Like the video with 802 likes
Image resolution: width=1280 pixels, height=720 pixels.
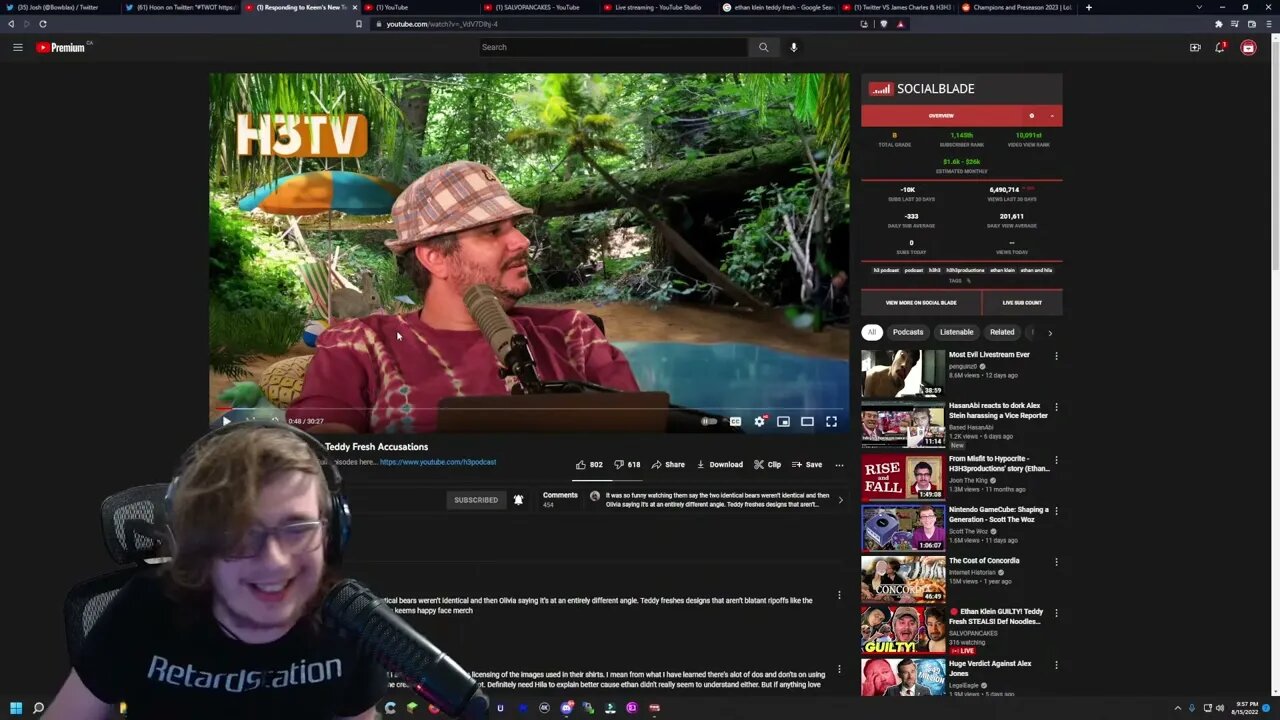(589, 464)
